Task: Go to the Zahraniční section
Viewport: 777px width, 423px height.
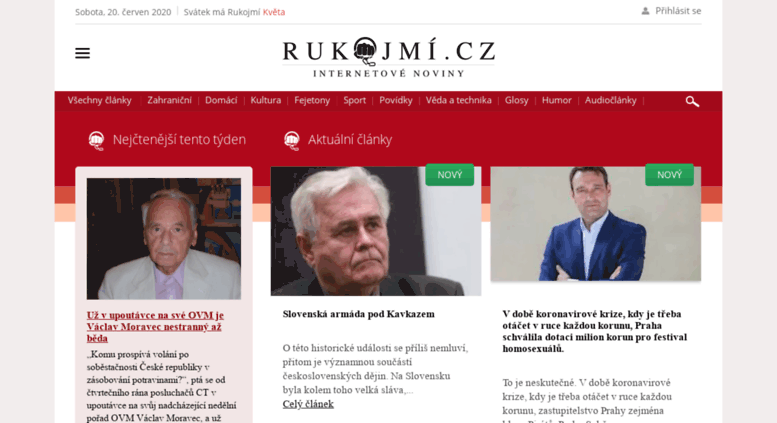Action: (169, 101)
